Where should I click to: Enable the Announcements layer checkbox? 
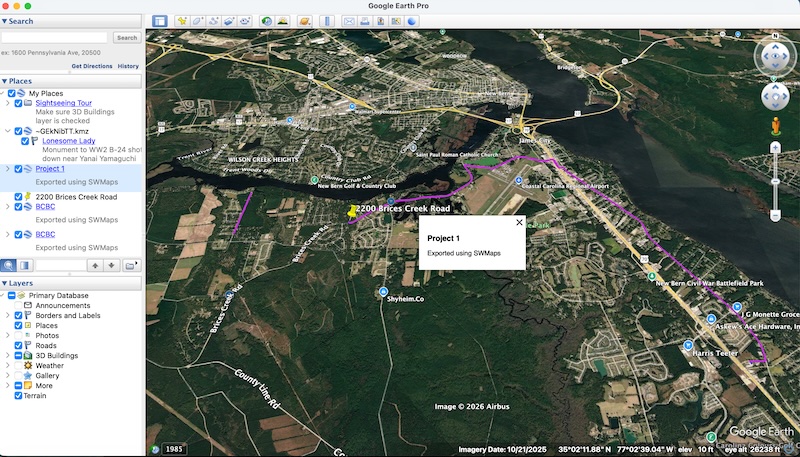tap(18, 306)
